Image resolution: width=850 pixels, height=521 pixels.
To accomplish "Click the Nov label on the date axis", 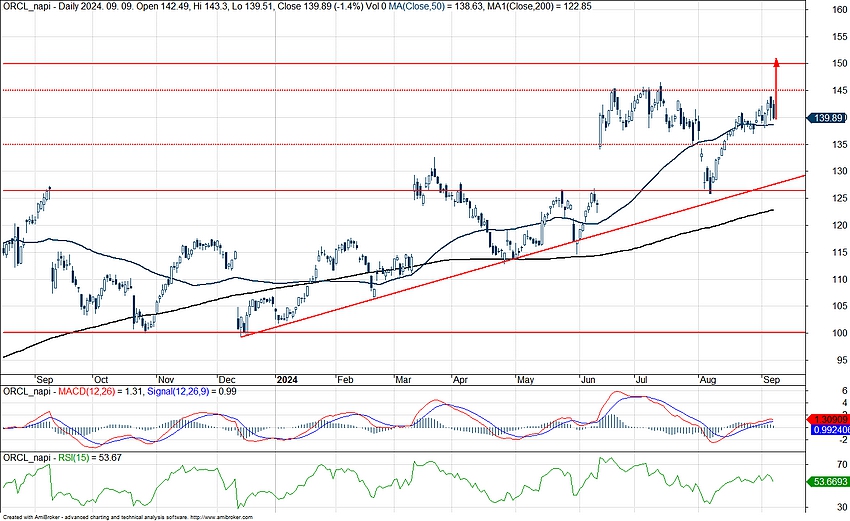I will click(x=166, y=380).
